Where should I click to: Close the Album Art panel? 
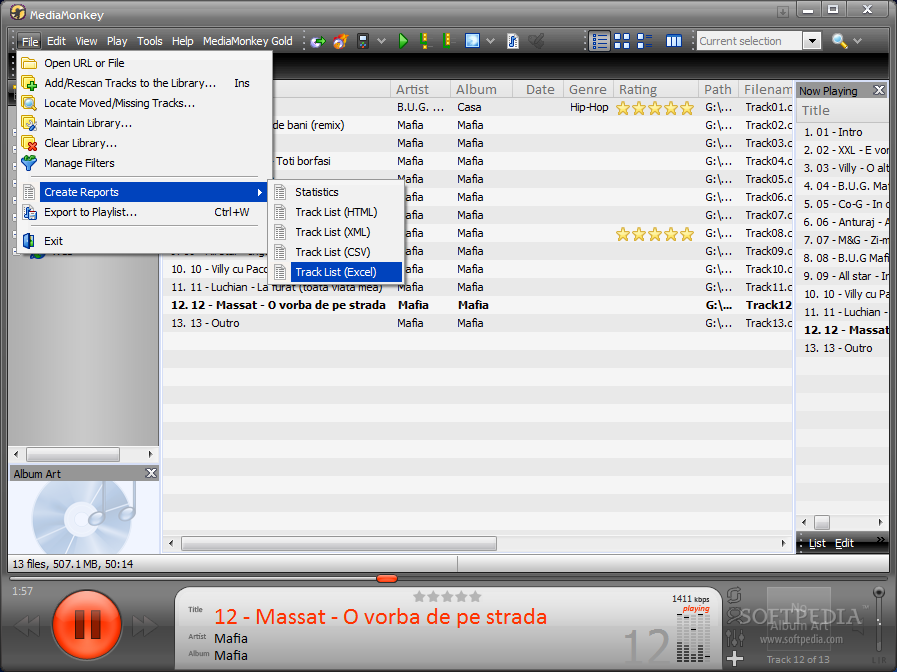151,473
